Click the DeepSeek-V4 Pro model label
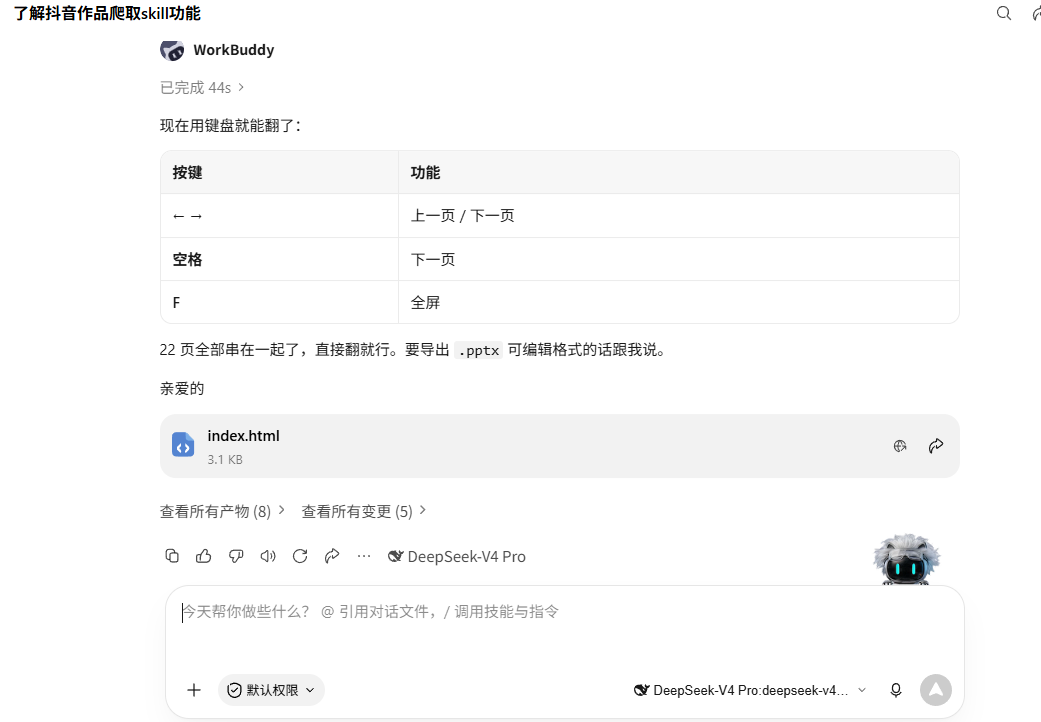The width and height of the screenshot is (1041, 722). pyautogui.click(x=457, y=556)
